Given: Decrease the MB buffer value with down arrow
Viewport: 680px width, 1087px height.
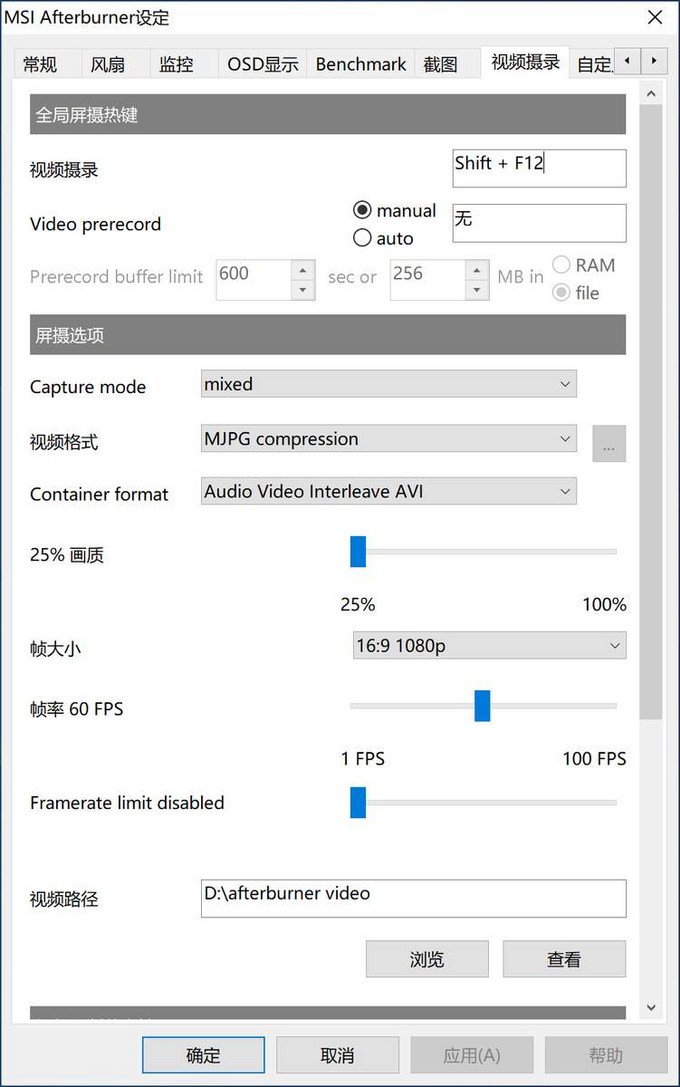Looking at the screenshot, I should pos(477,290).
